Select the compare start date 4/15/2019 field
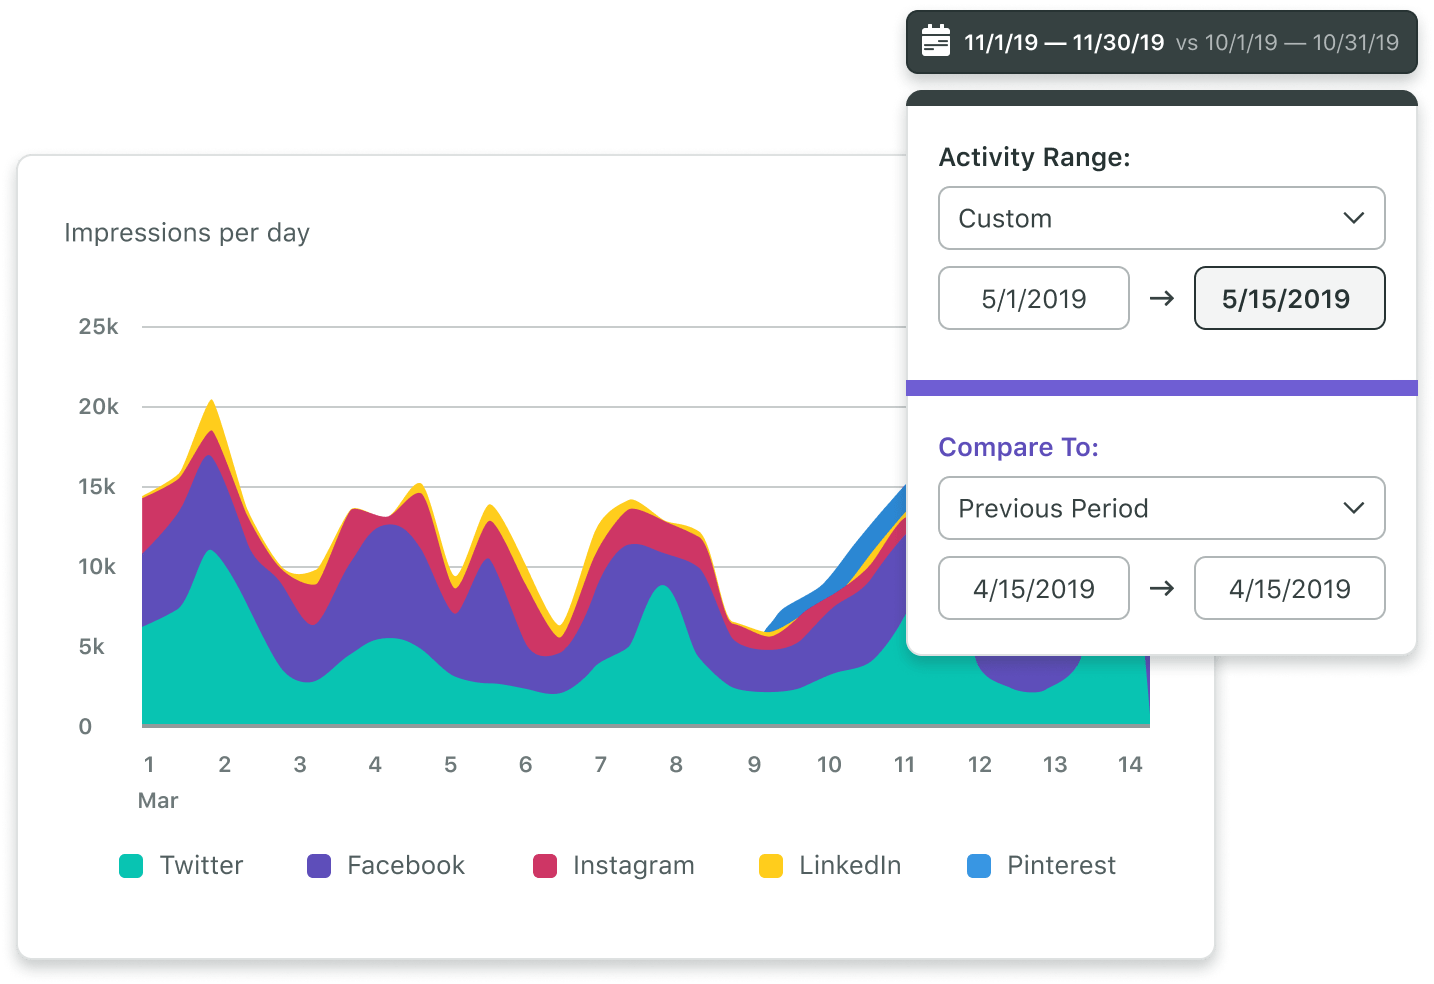This screenshot has width=1434, height=984. (1033, 588)
